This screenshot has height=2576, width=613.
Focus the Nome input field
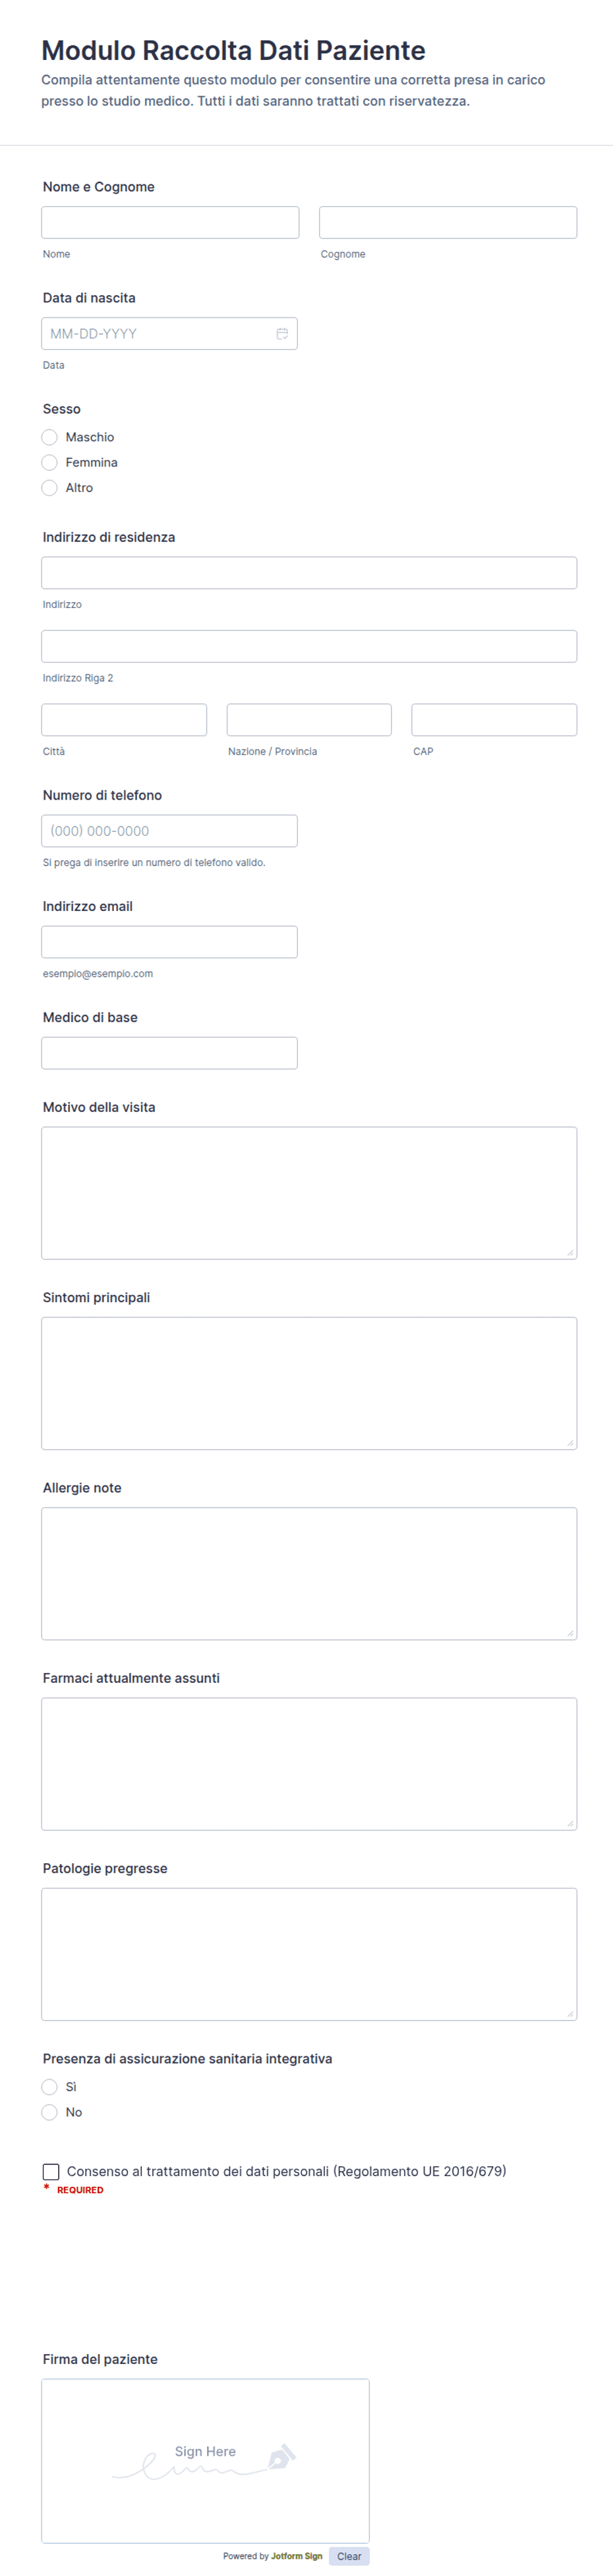pos(170,222)
